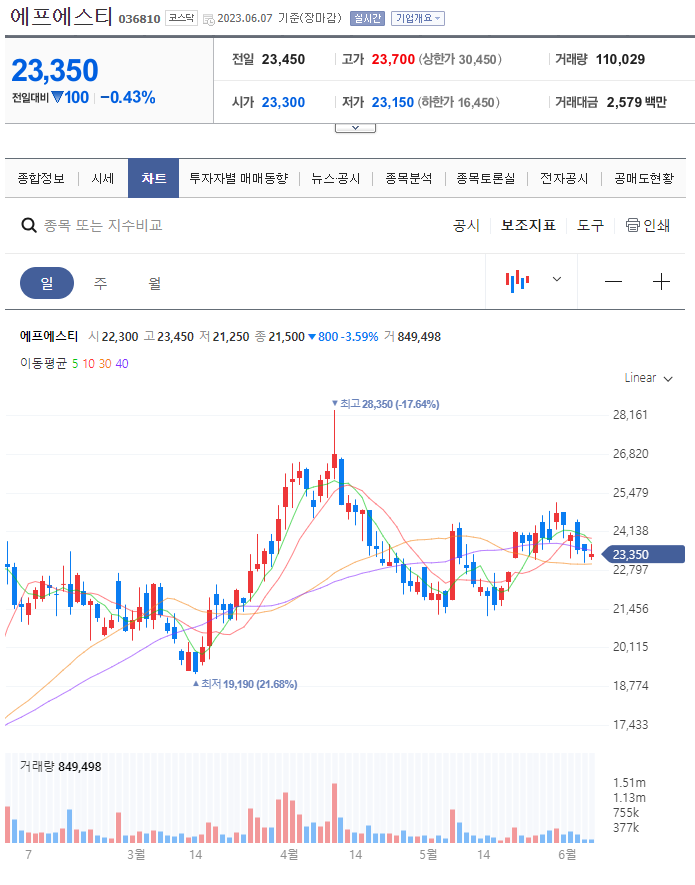This screenshot has height=885, width=695.
Task: Zoom in the chart with plus
Action: tap(661, 282)
